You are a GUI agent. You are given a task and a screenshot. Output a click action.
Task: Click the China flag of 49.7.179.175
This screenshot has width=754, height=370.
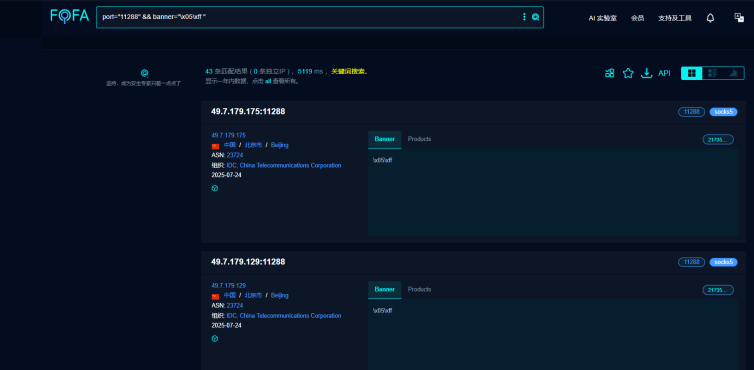(215, 146)
